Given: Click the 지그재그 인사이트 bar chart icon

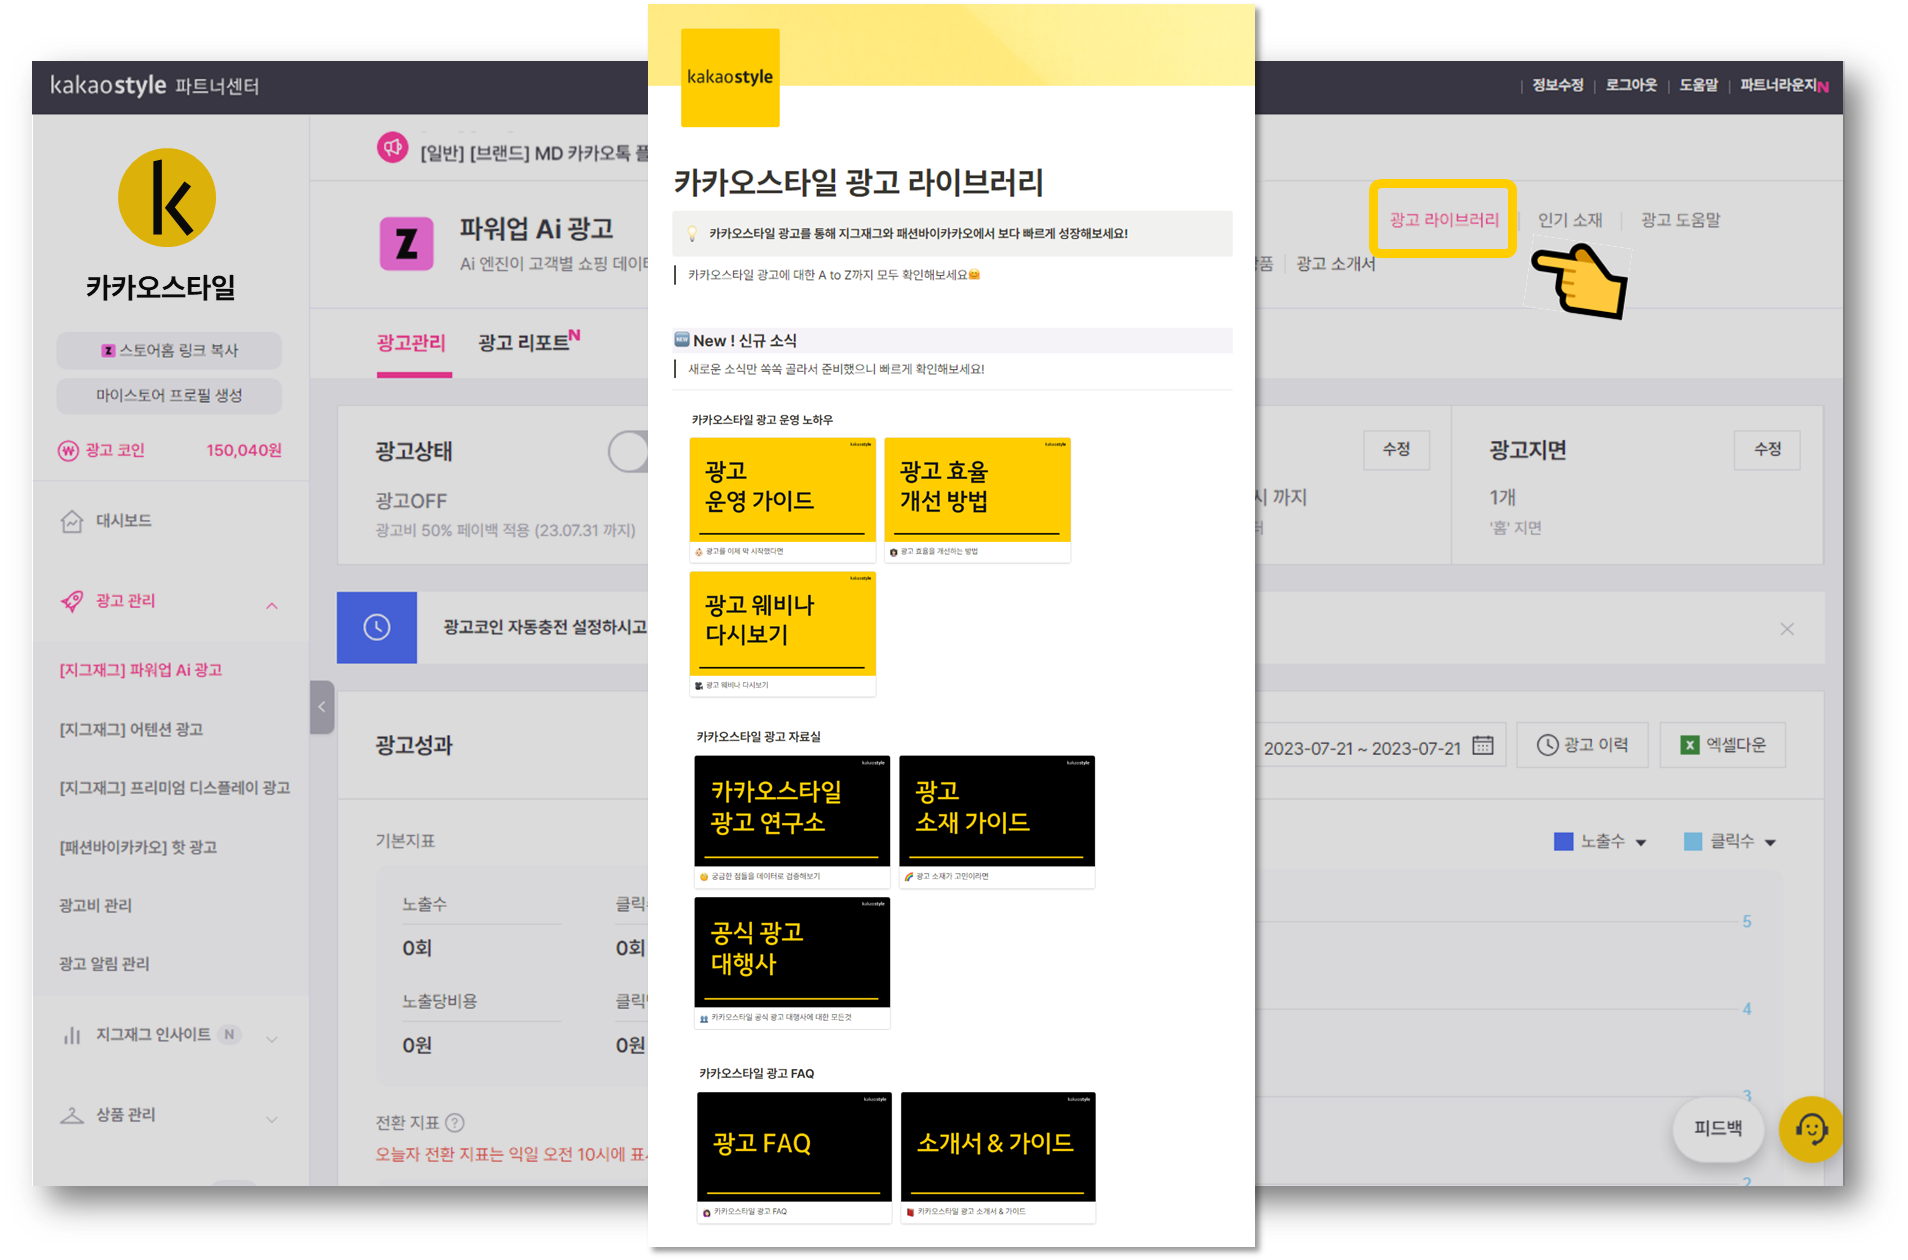Looking at the screenshot, I should click(72, 1035).
